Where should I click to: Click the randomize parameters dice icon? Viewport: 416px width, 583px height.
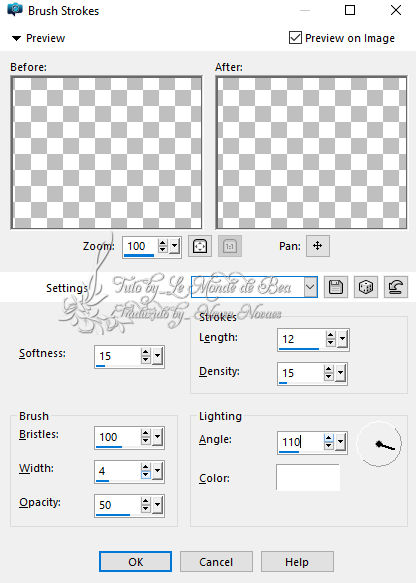(366, 287)
